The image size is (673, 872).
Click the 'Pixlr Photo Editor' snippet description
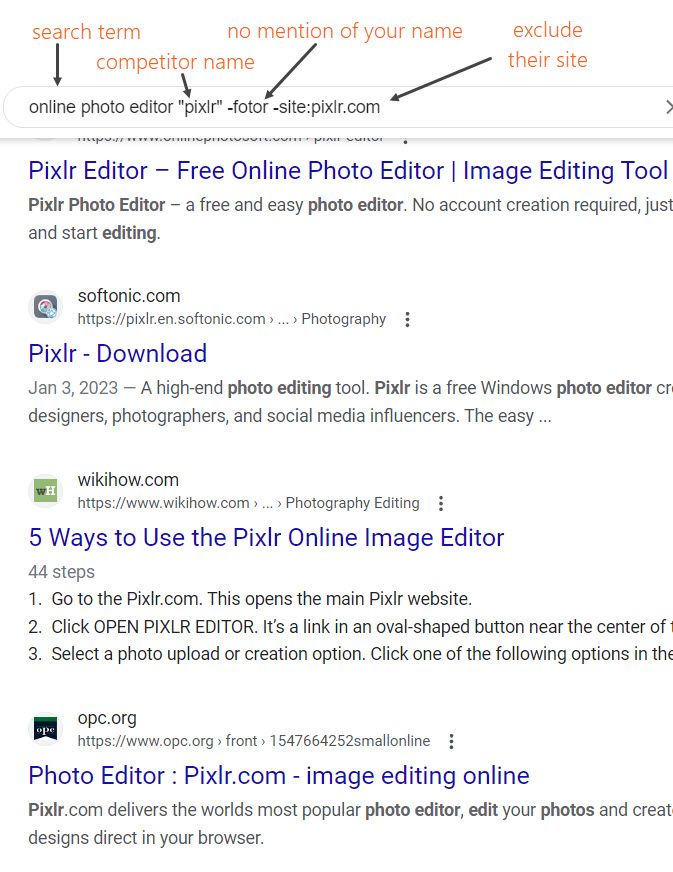pos(350,219)
